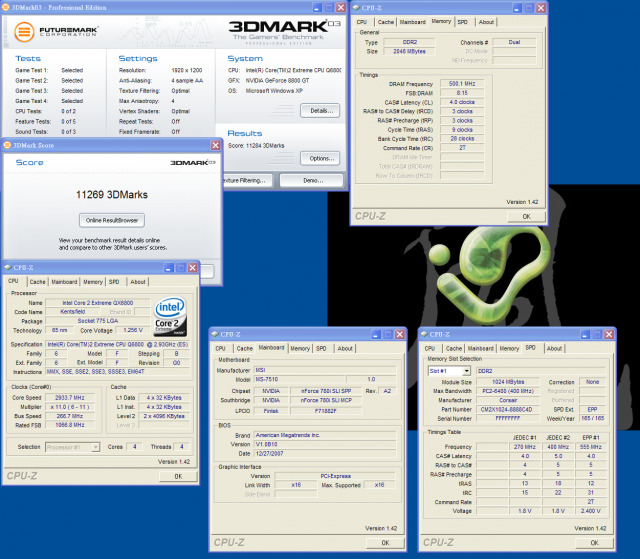Click the Core Speed 2933.7 MHz field

coord(70,397)
